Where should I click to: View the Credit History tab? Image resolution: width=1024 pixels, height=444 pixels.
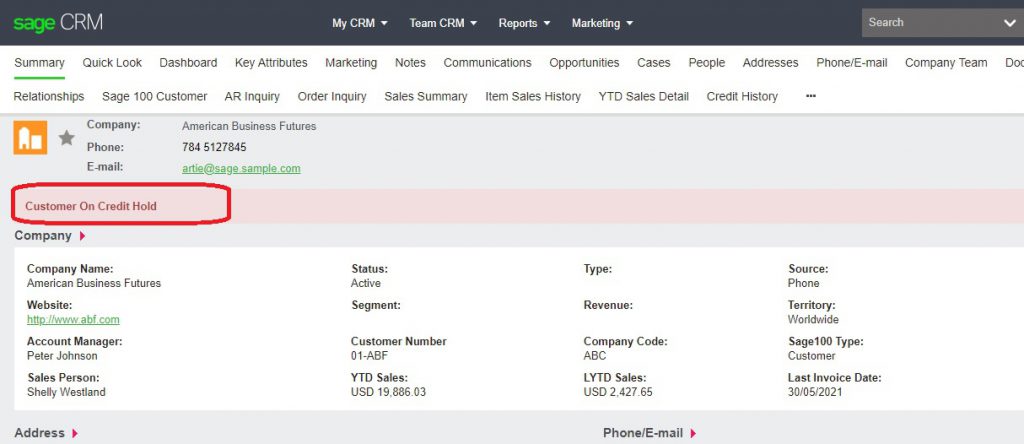(742, 96)
